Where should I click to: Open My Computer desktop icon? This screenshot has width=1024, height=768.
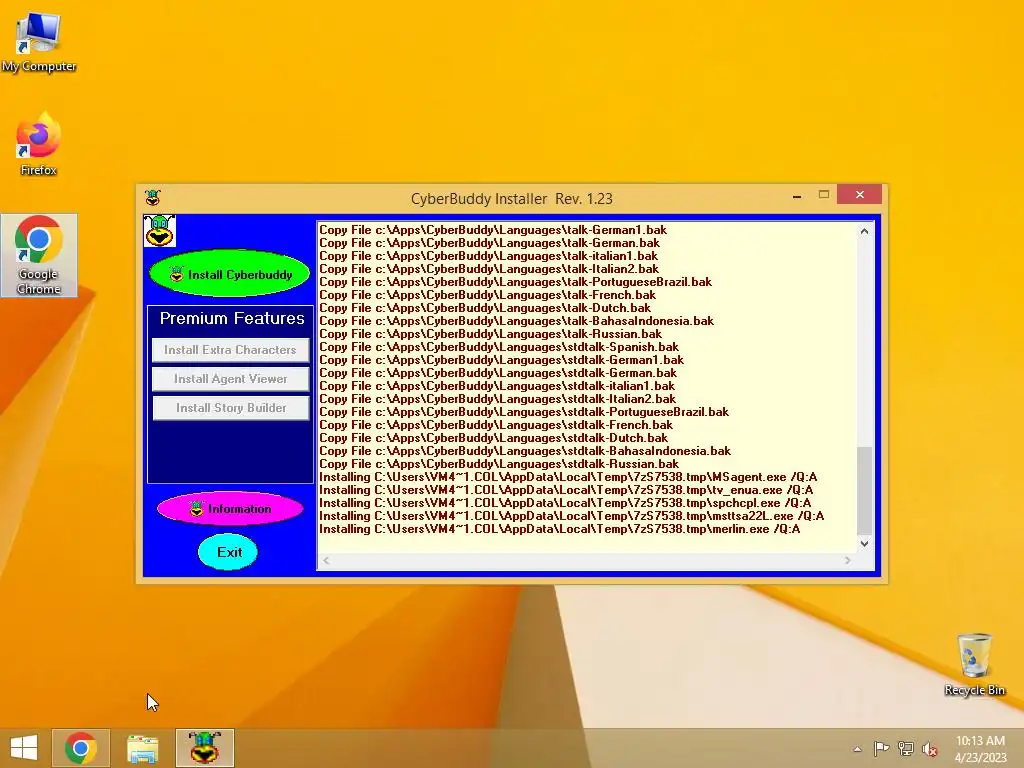click(39, 41)
